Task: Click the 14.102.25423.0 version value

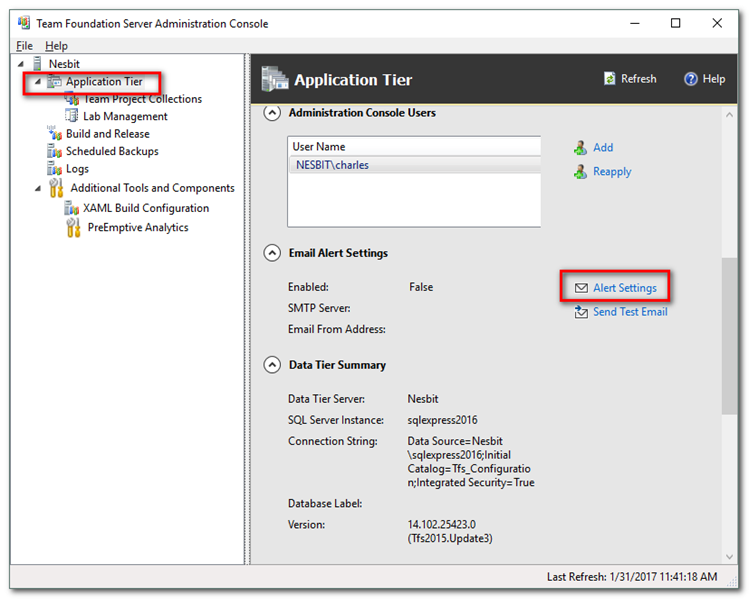Action: click(441, 524)
